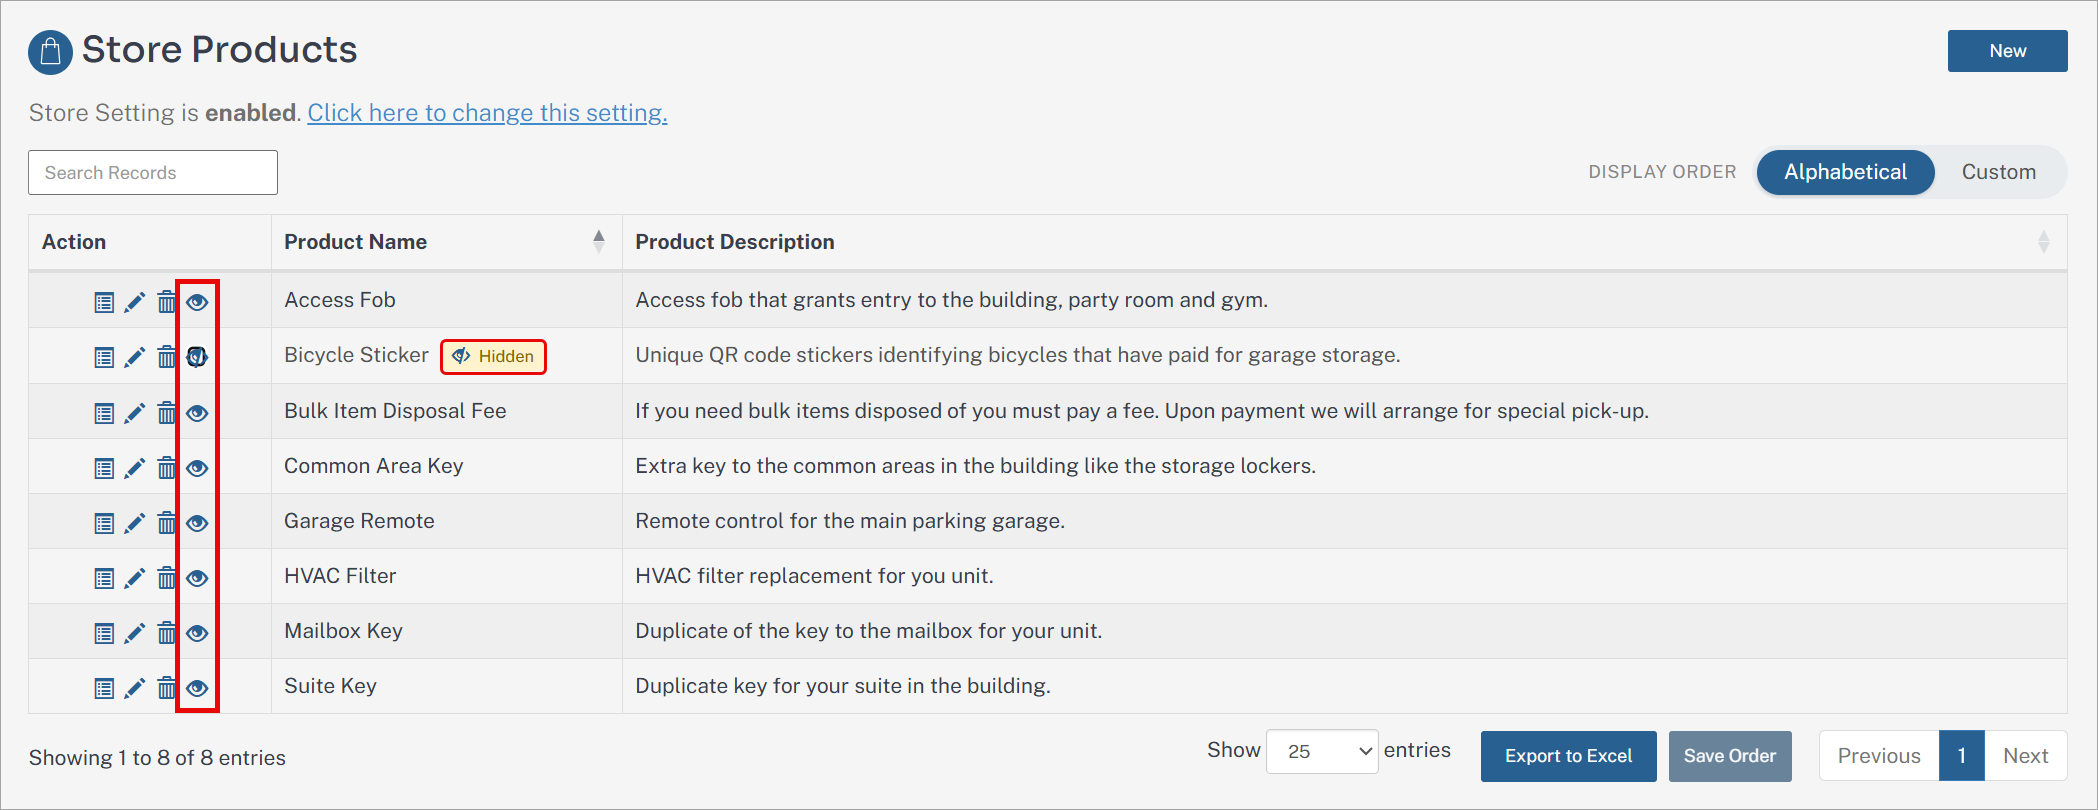Image resolution: width=2098 pixels, height=810 pixels.
Task: Toggle visibility eye for Access Fob
Action: 198,302
